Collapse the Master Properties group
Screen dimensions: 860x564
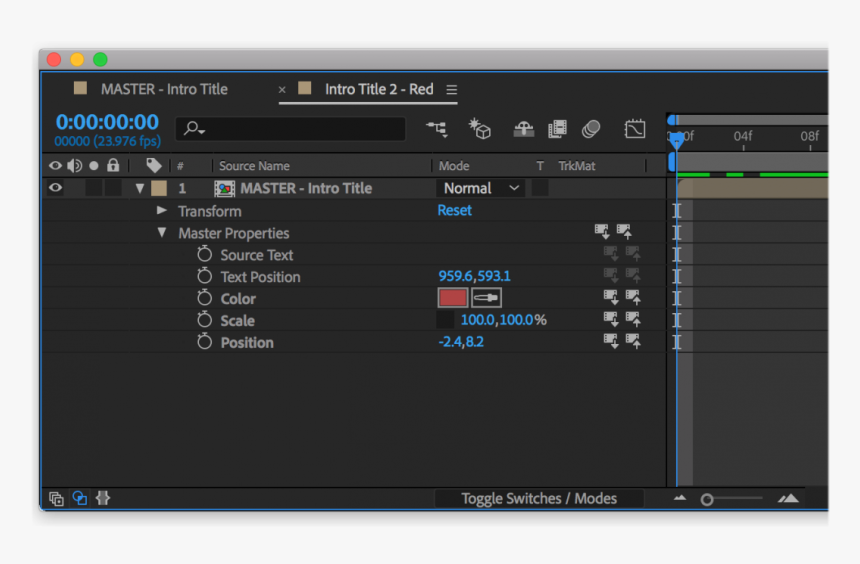click(x=162, y=233)
